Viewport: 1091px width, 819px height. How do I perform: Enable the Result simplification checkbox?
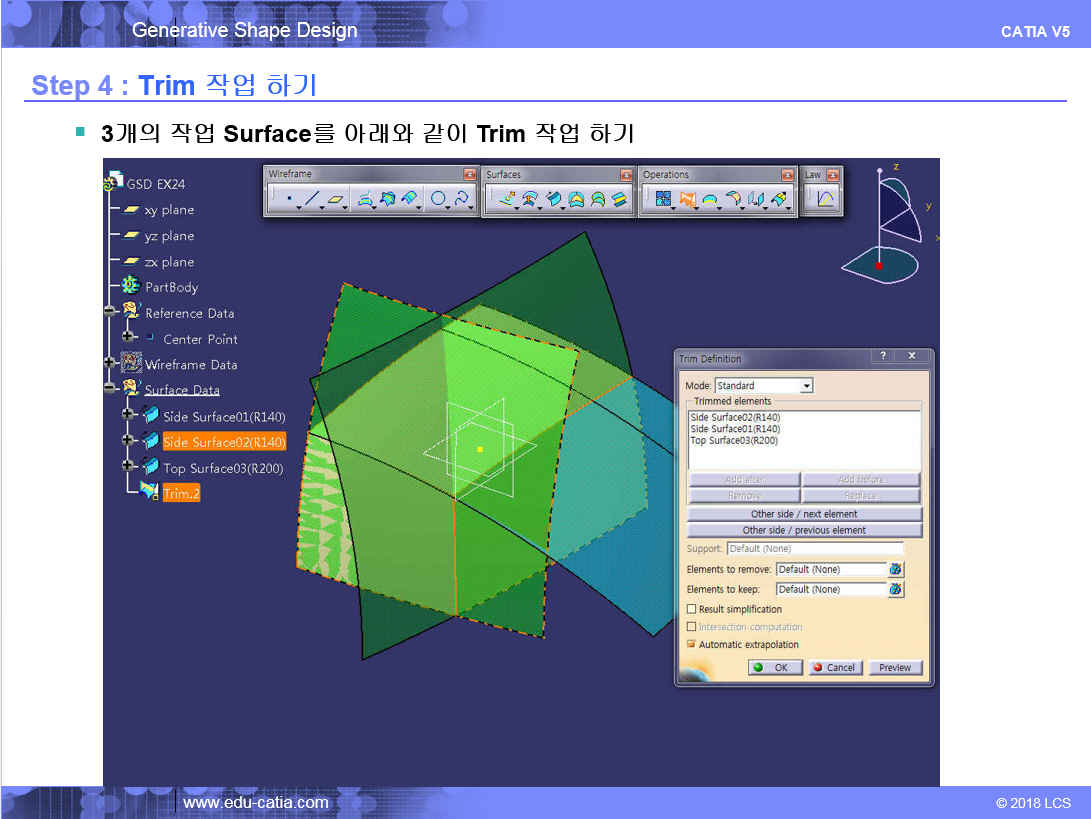pyautogui.click(x=692, y=609)
